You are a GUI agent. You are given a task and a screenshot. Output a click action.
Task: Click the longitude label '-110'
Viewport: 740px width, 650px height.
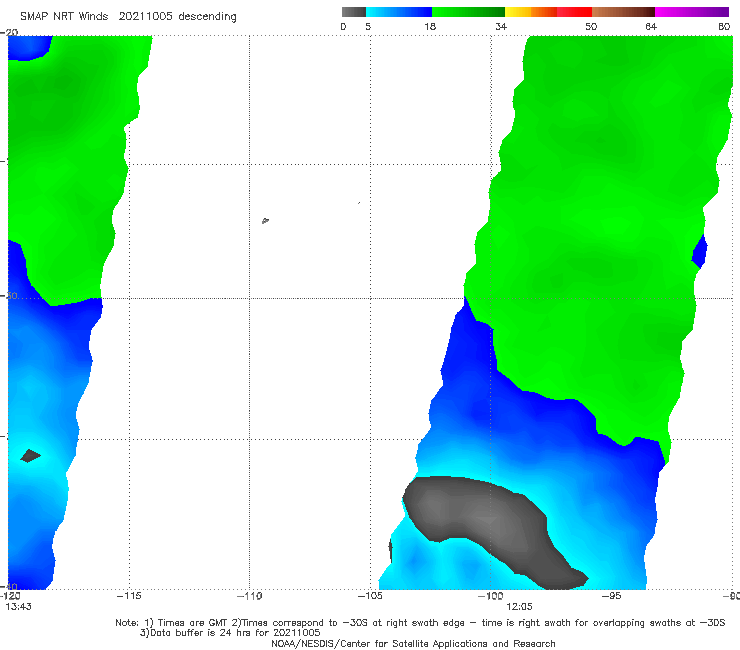coord(249,596)
